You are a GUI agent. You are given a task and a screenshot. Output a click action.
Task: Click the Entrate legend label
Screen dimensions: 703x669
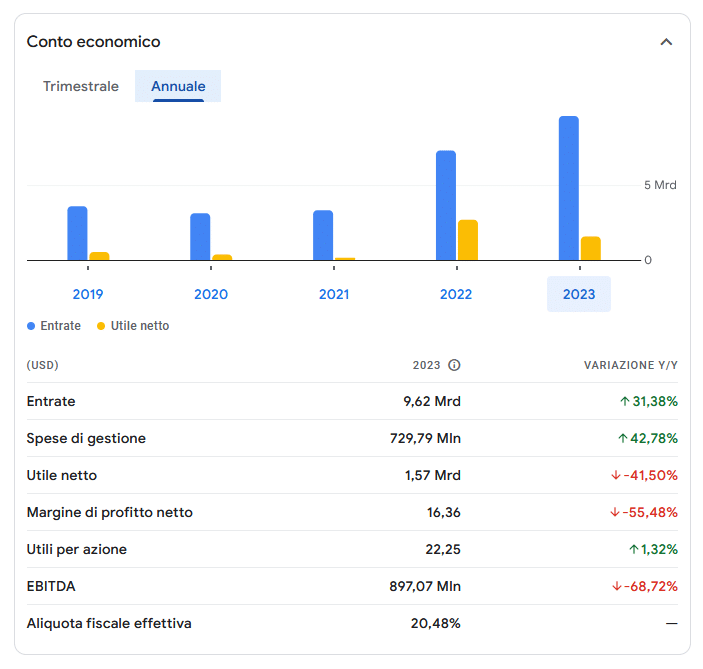61,326
